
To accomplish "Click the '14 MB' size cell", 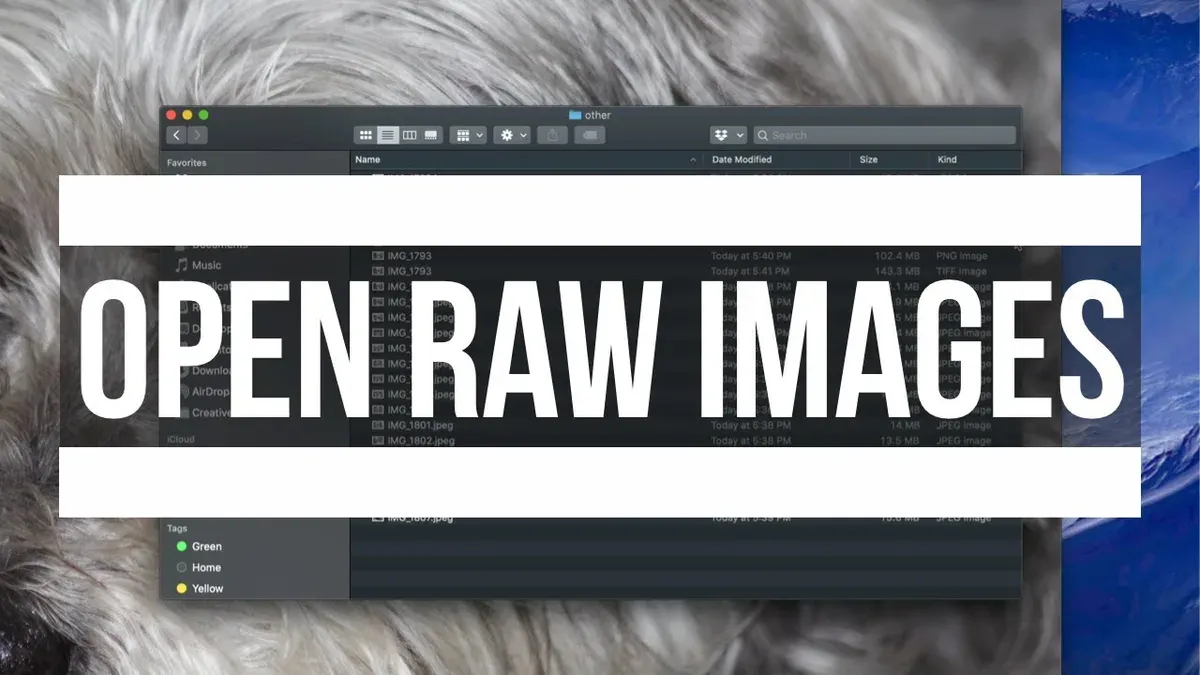I will pyautogui.click(x=904, y=425).
